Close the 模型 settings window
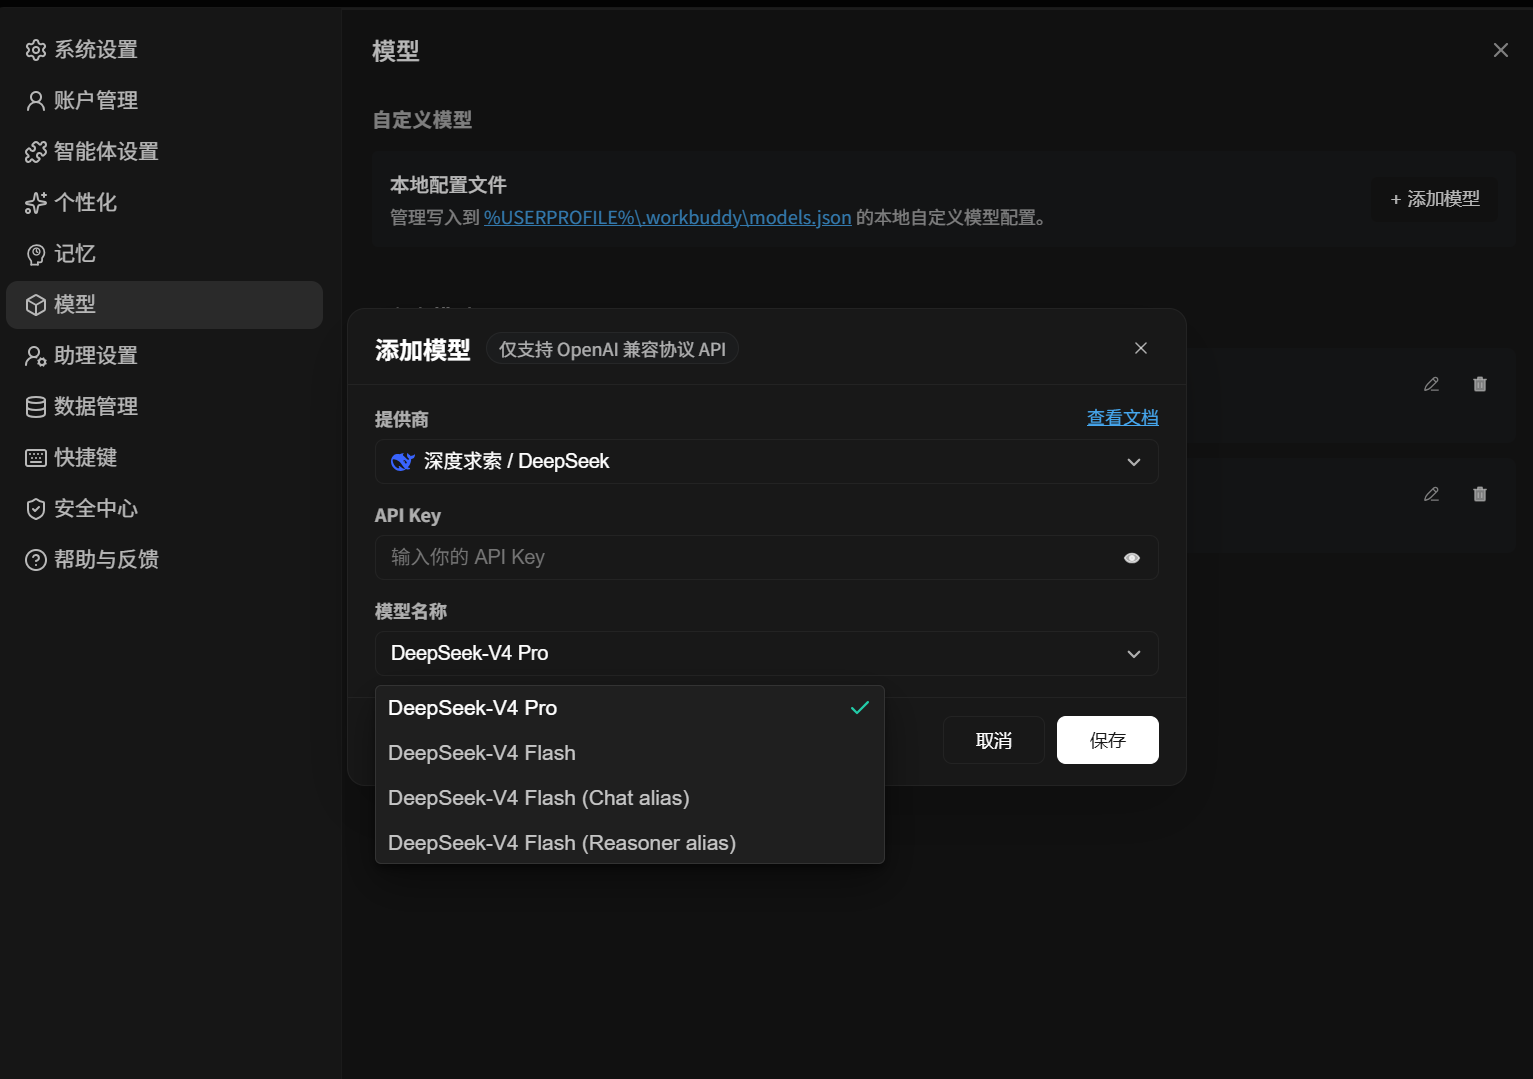Screen dimensions: 1533x1079 pyautogui.click(x=1501, y=50)
